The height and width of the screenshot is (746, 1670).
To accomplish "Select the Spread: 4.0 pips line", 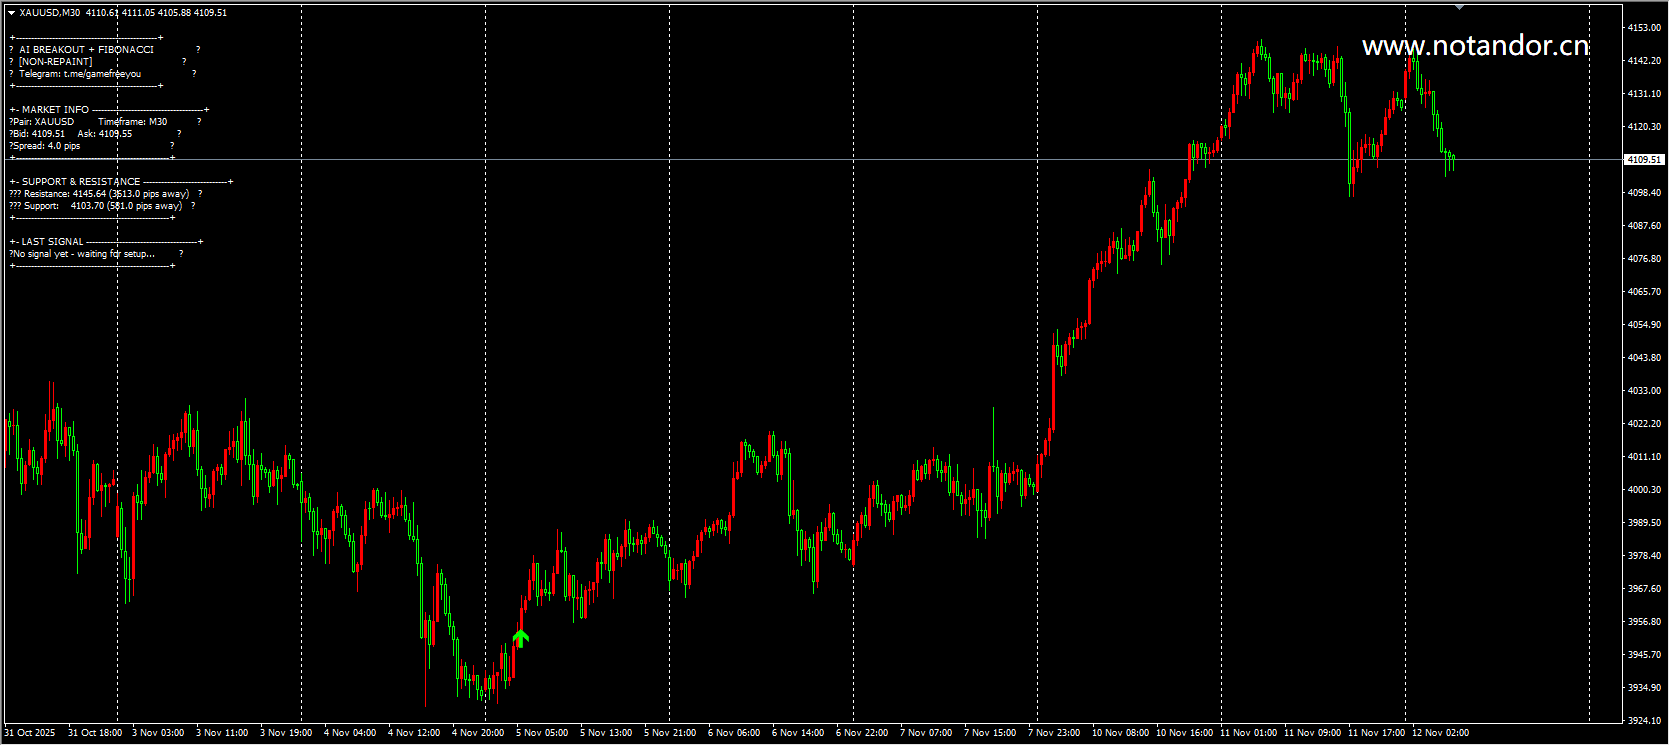I will pos(46,146).
